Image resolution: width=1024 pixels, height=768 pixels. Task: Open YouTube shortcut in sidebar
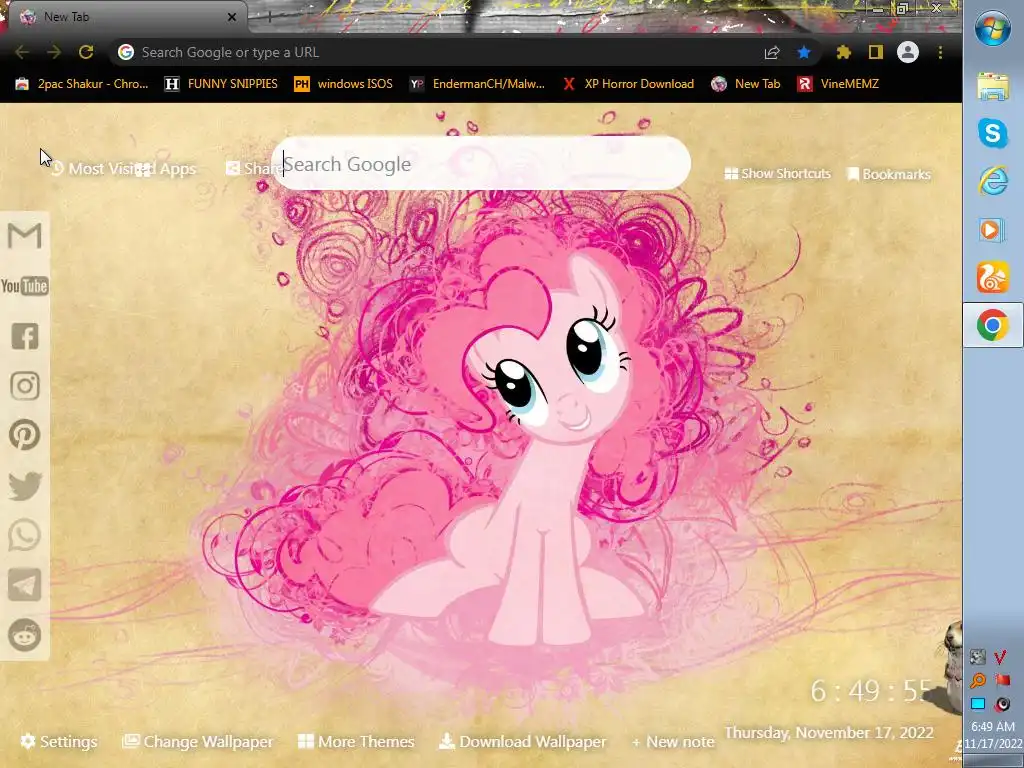(x=24, y=286)
